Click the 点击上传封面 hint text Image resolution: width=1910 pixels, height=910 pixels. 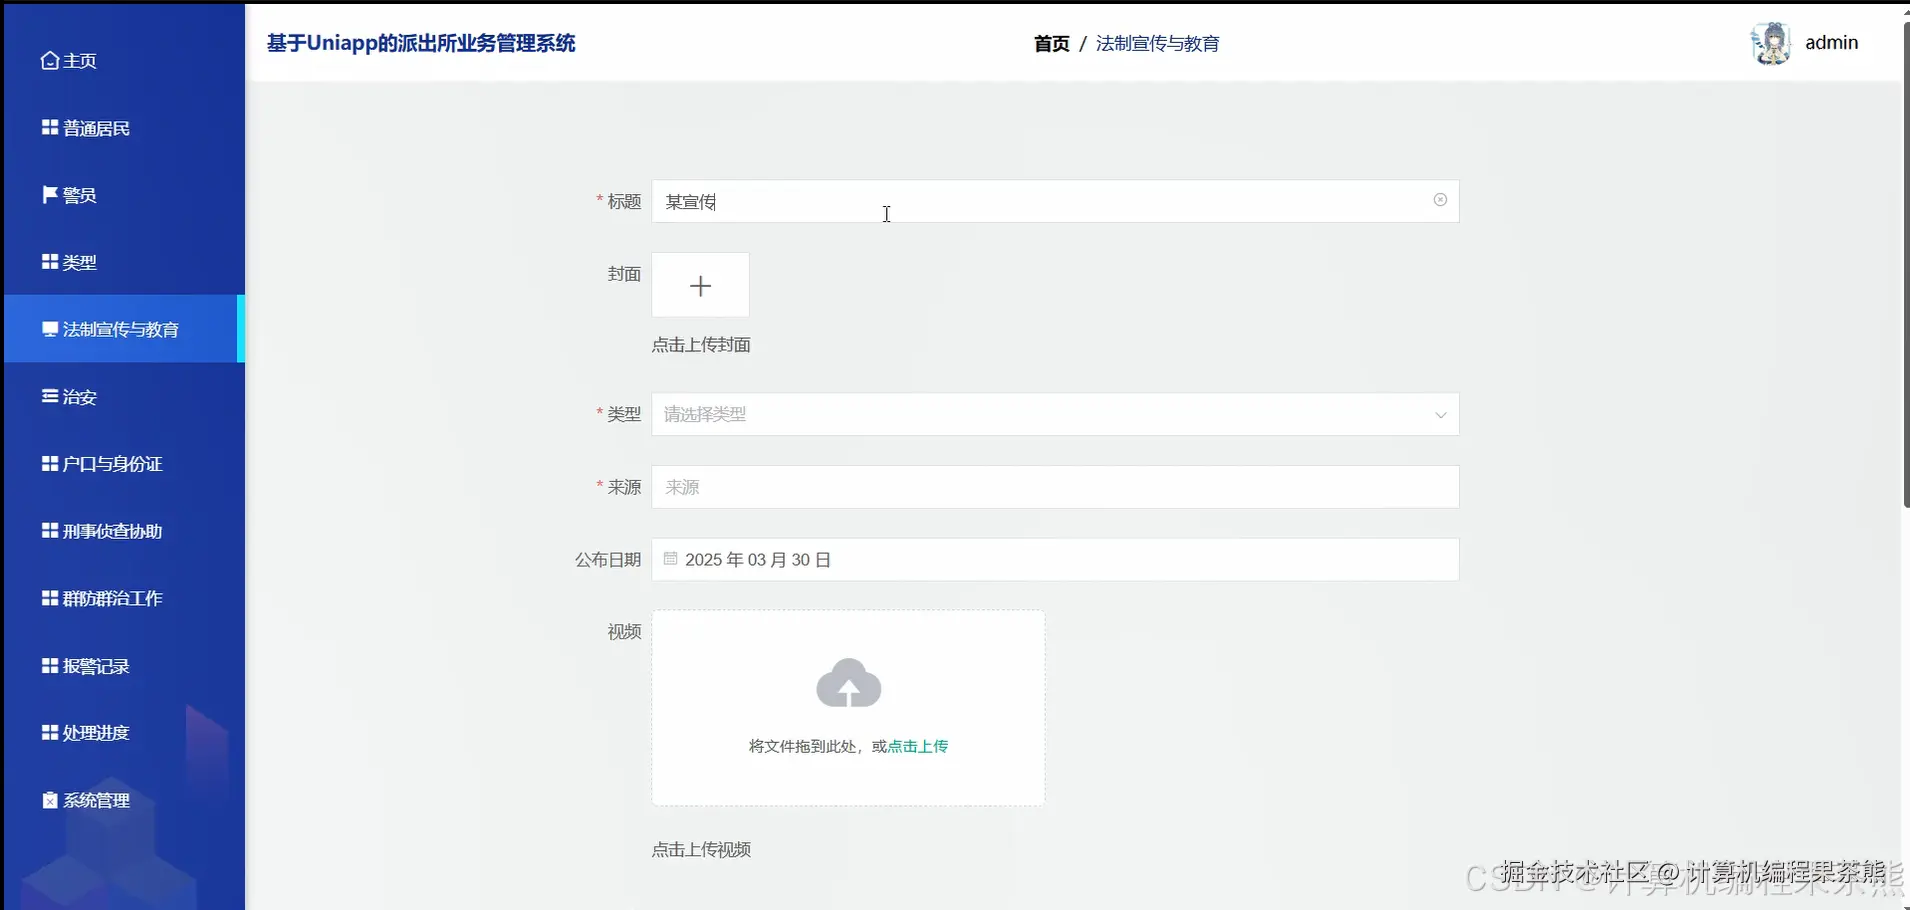[701, 345]
